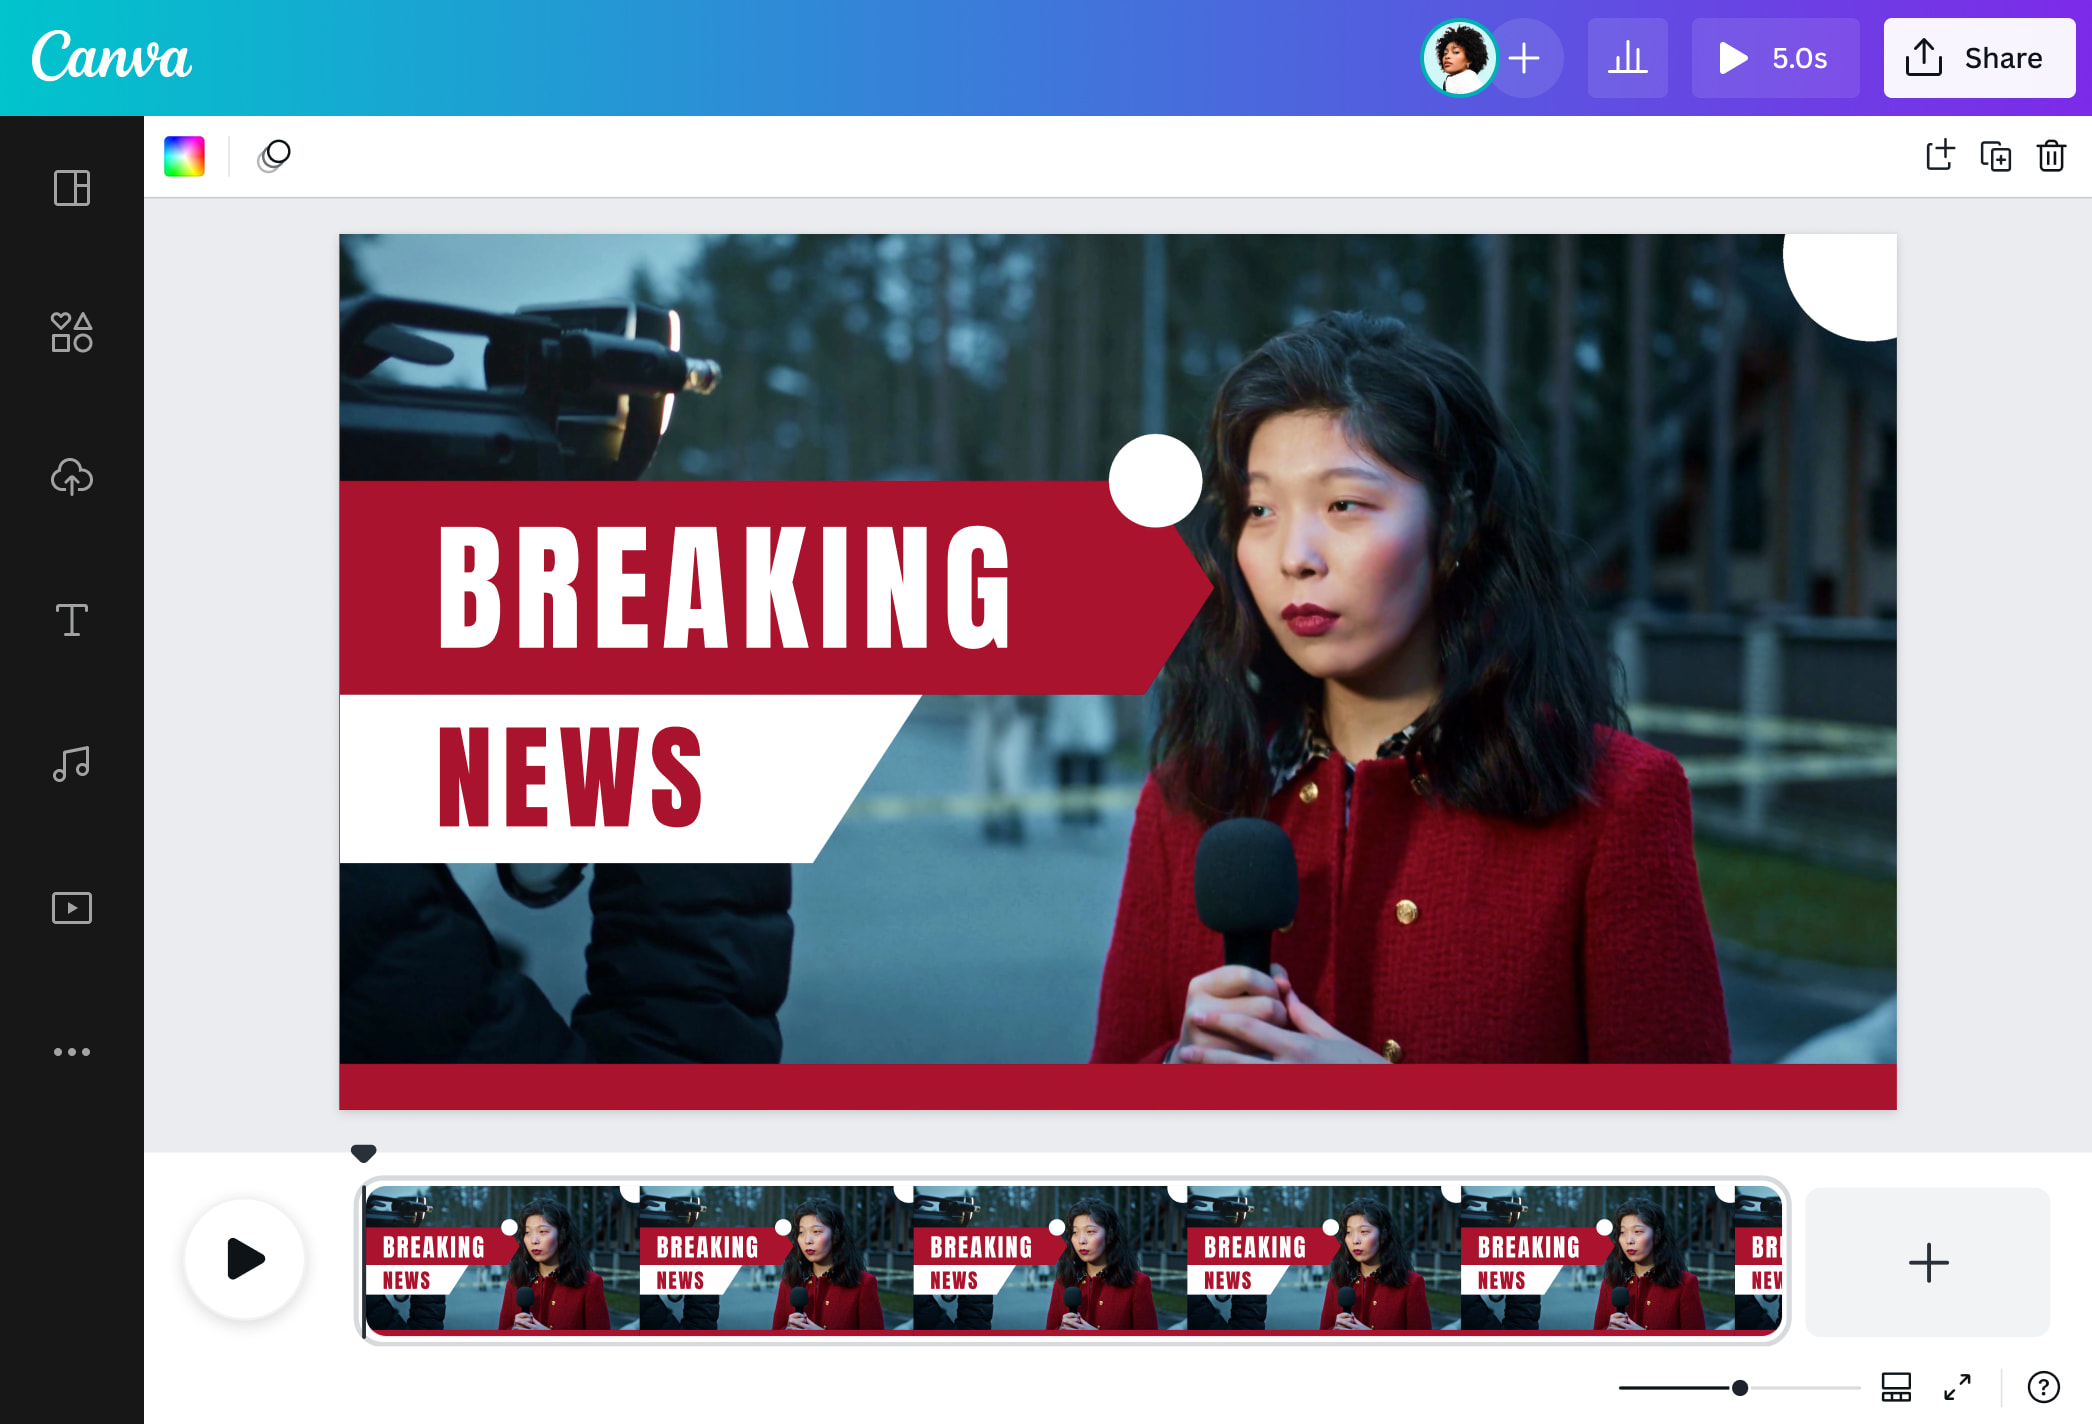Open the Videos panel icon

[72, 908]
